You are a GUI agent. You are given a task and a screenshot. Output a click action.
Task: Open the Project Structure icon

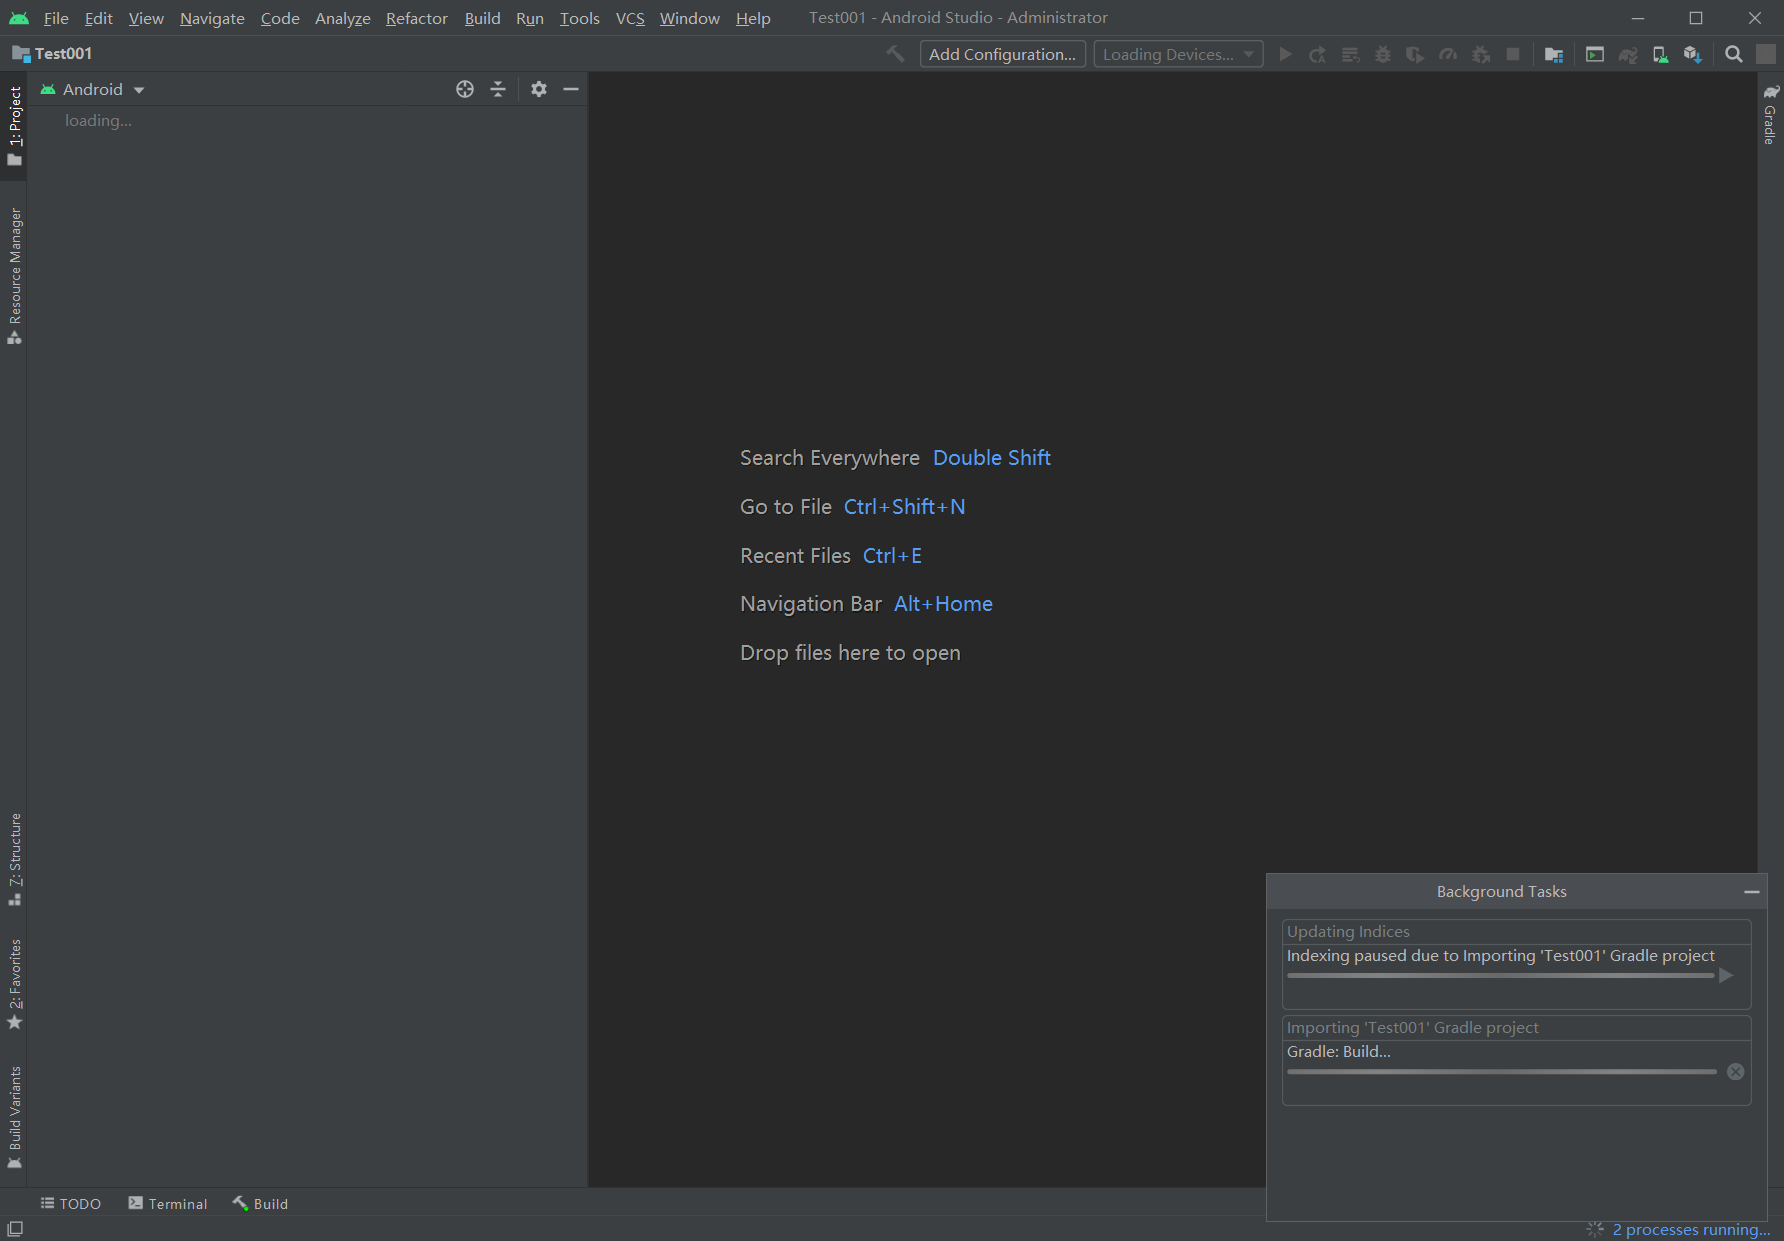pos(1553,54)
